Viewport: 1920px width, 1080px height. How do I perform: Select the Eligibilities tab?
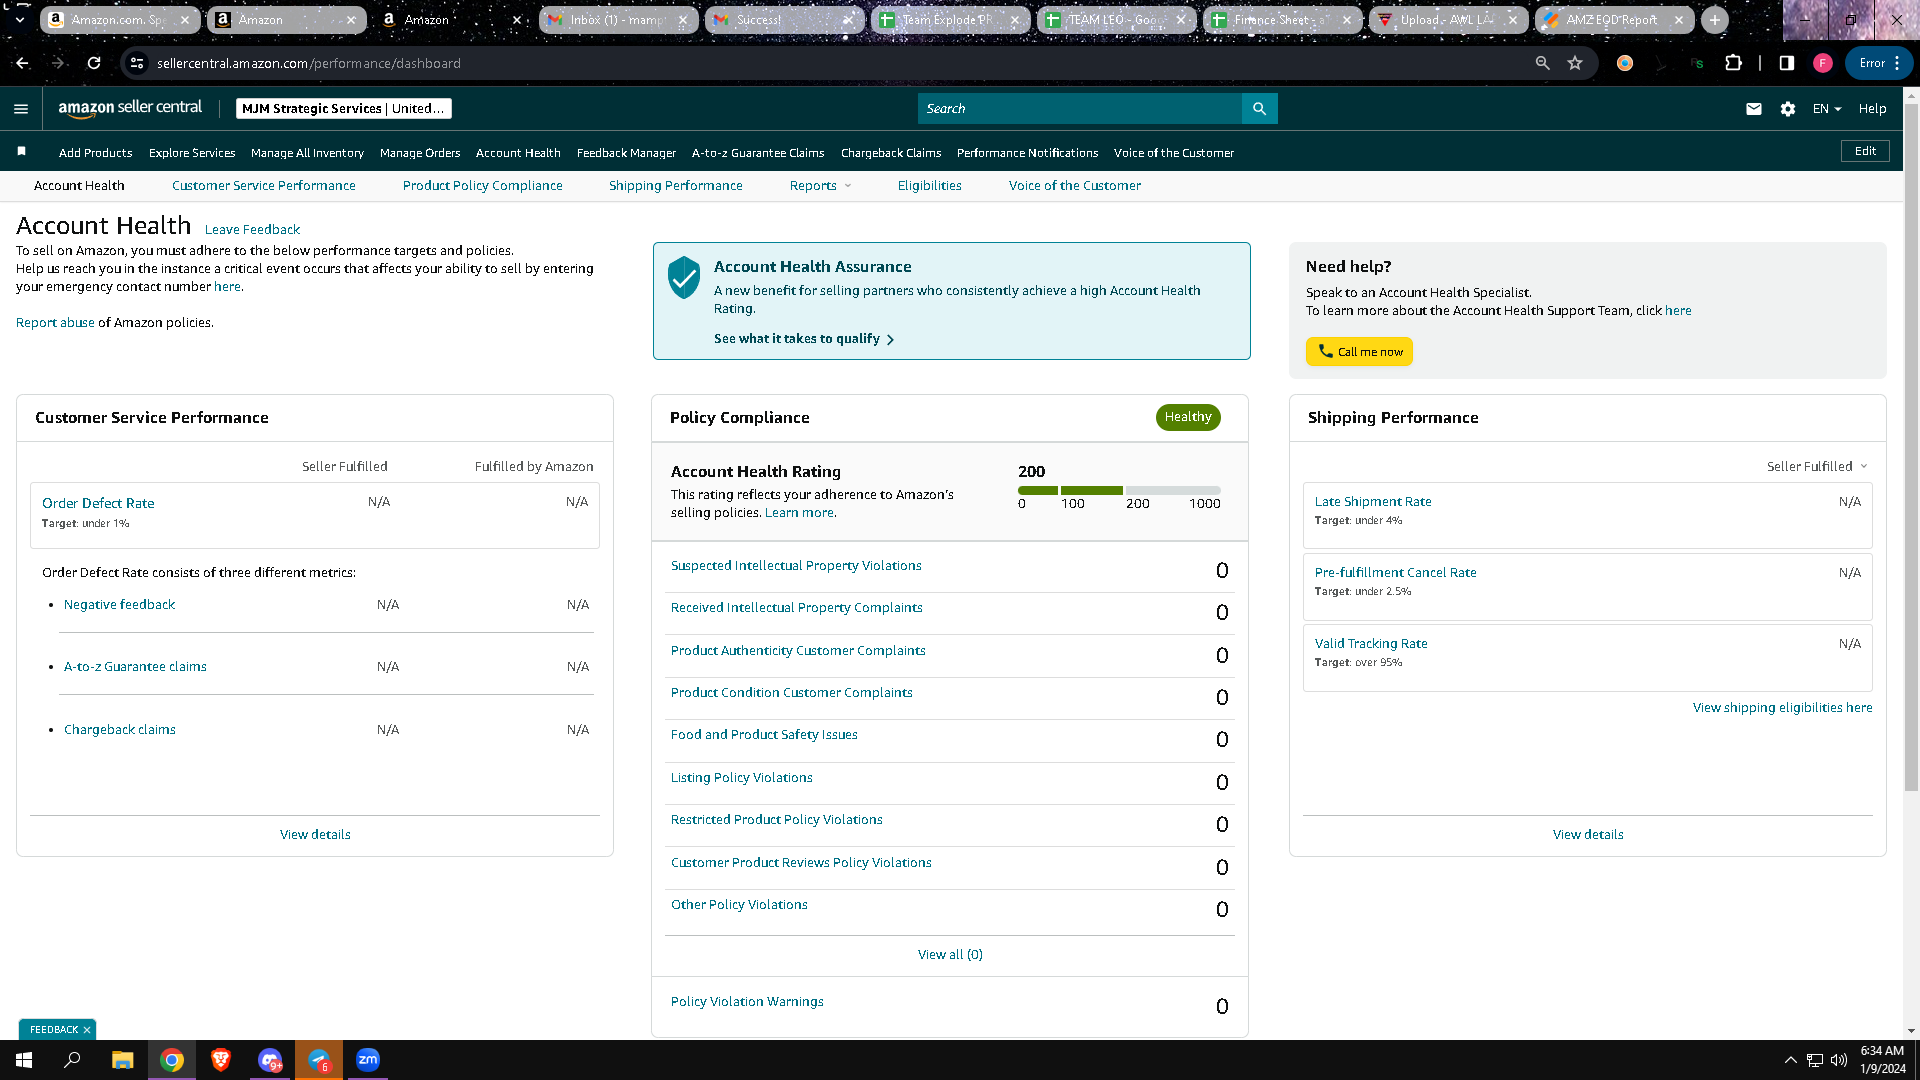click(930, 186)
